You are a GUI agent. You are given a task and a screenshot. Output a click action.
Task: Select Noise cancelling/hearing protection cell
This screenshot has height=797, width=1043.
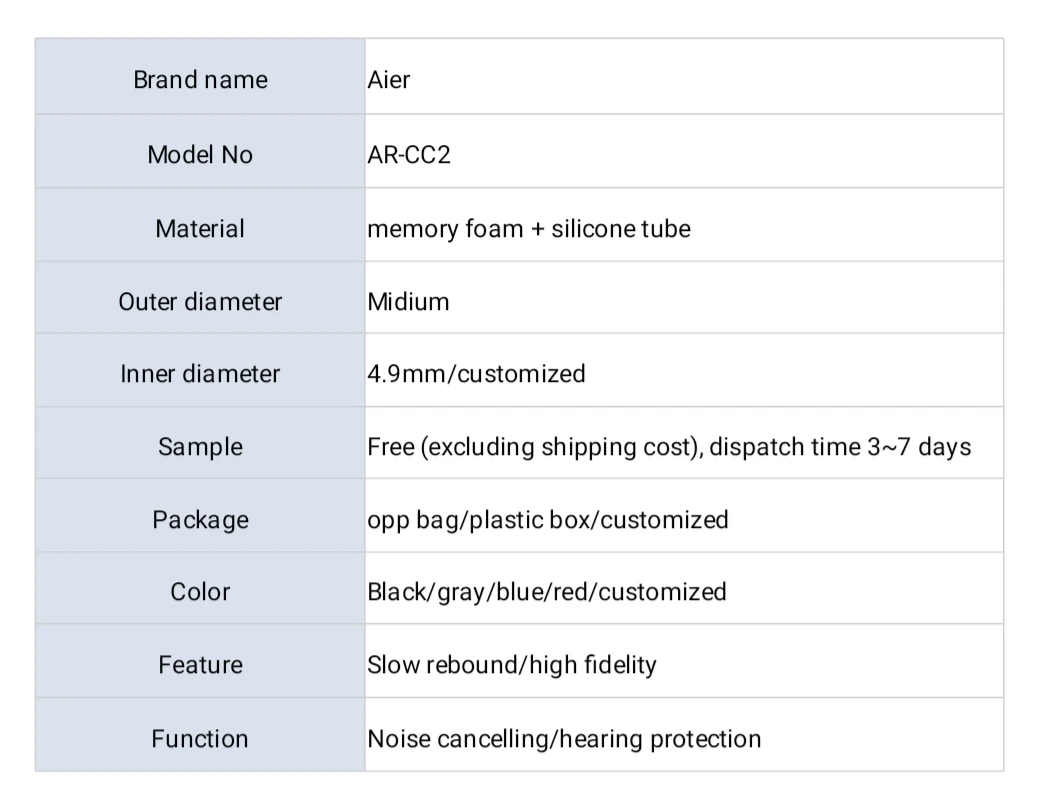(684, 735)
